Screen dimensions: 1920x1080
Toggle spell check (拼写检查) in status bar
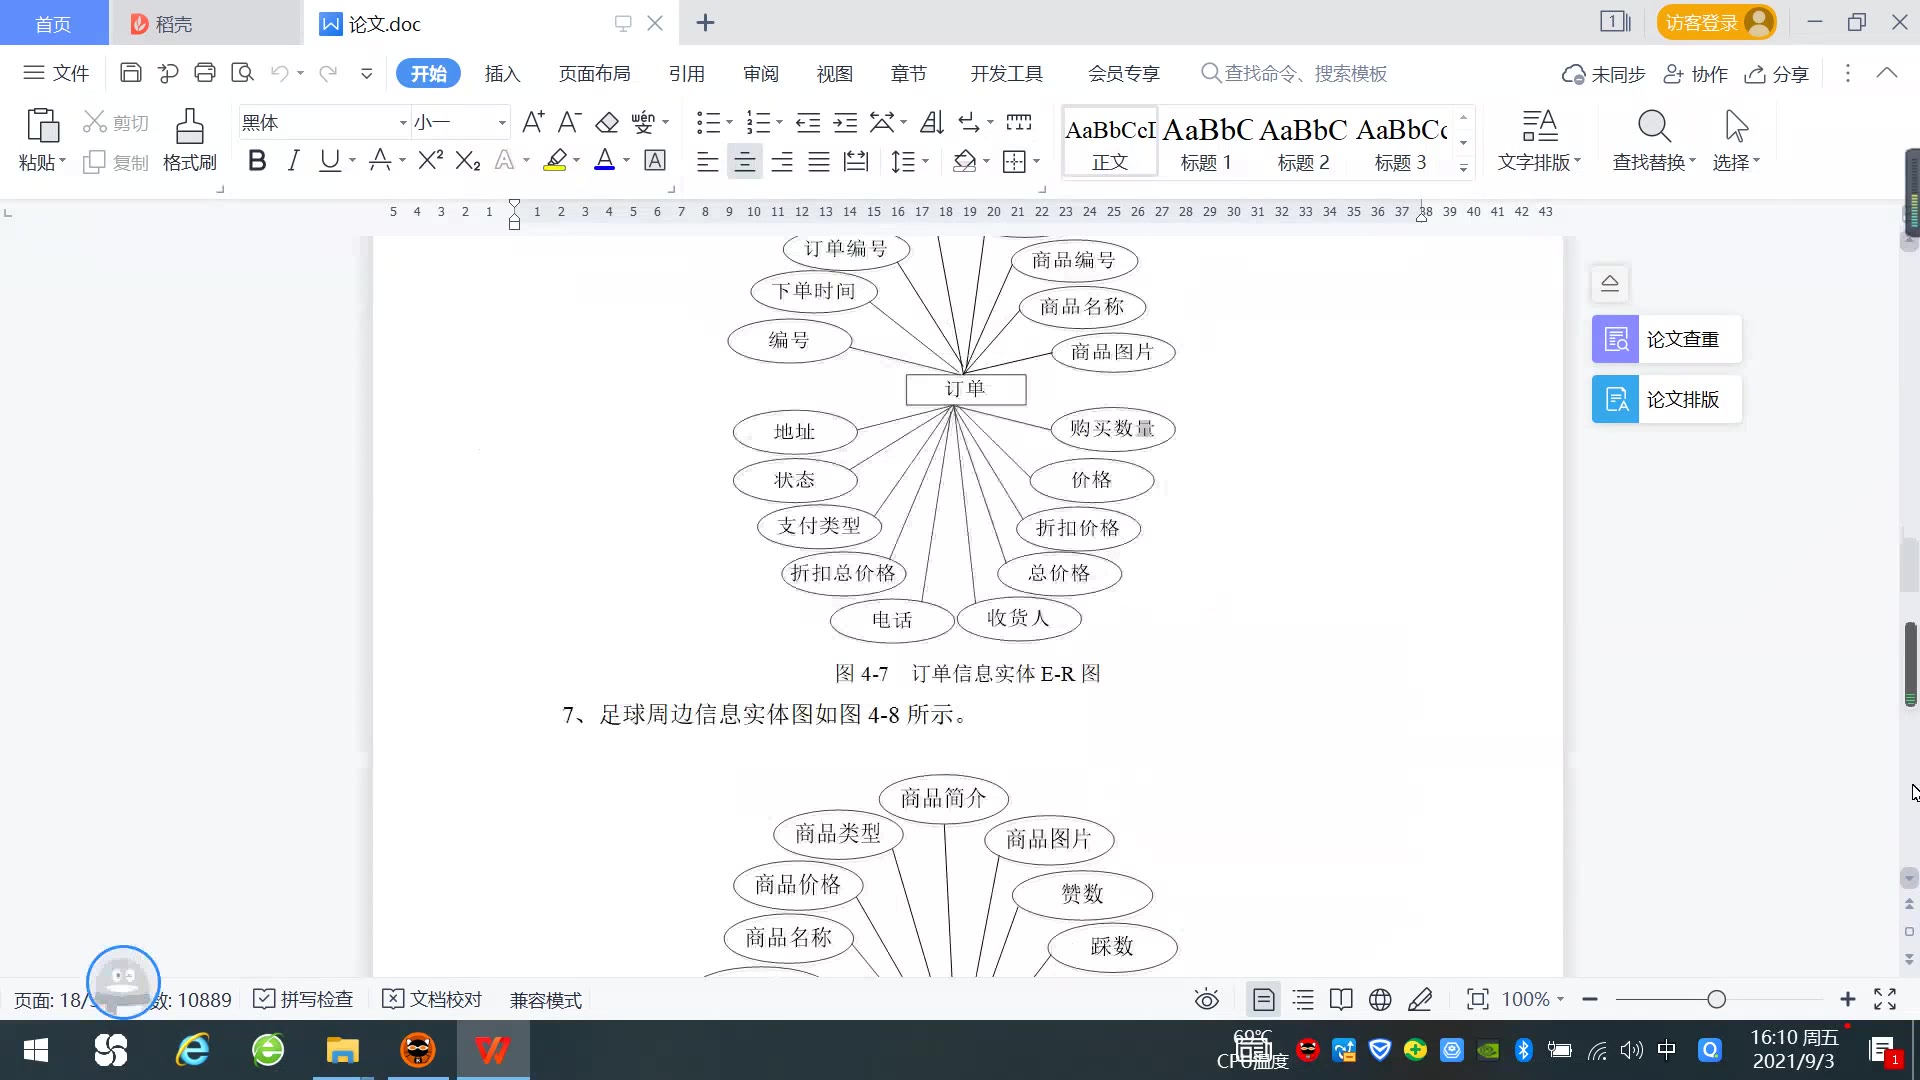[304, 999]
